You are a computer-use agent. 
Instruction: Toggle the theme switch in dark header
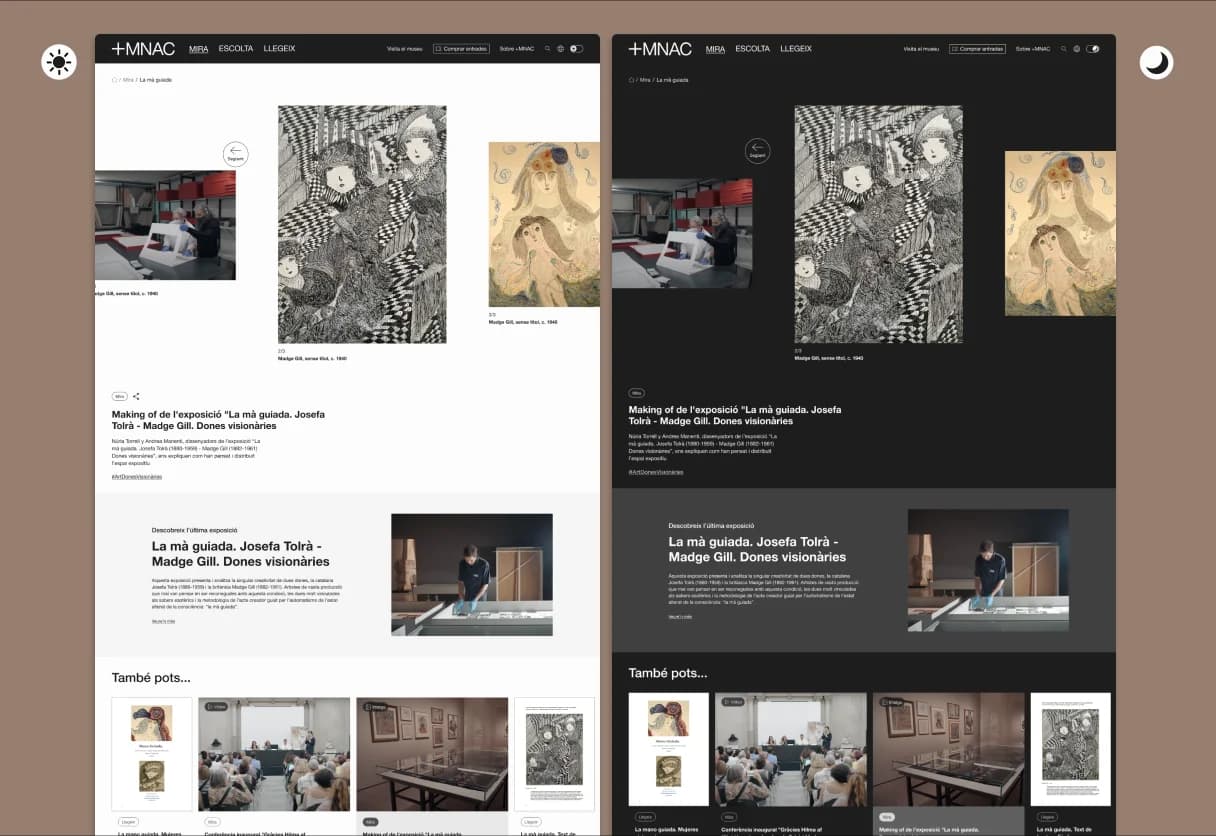click(x=1093, y=49)
